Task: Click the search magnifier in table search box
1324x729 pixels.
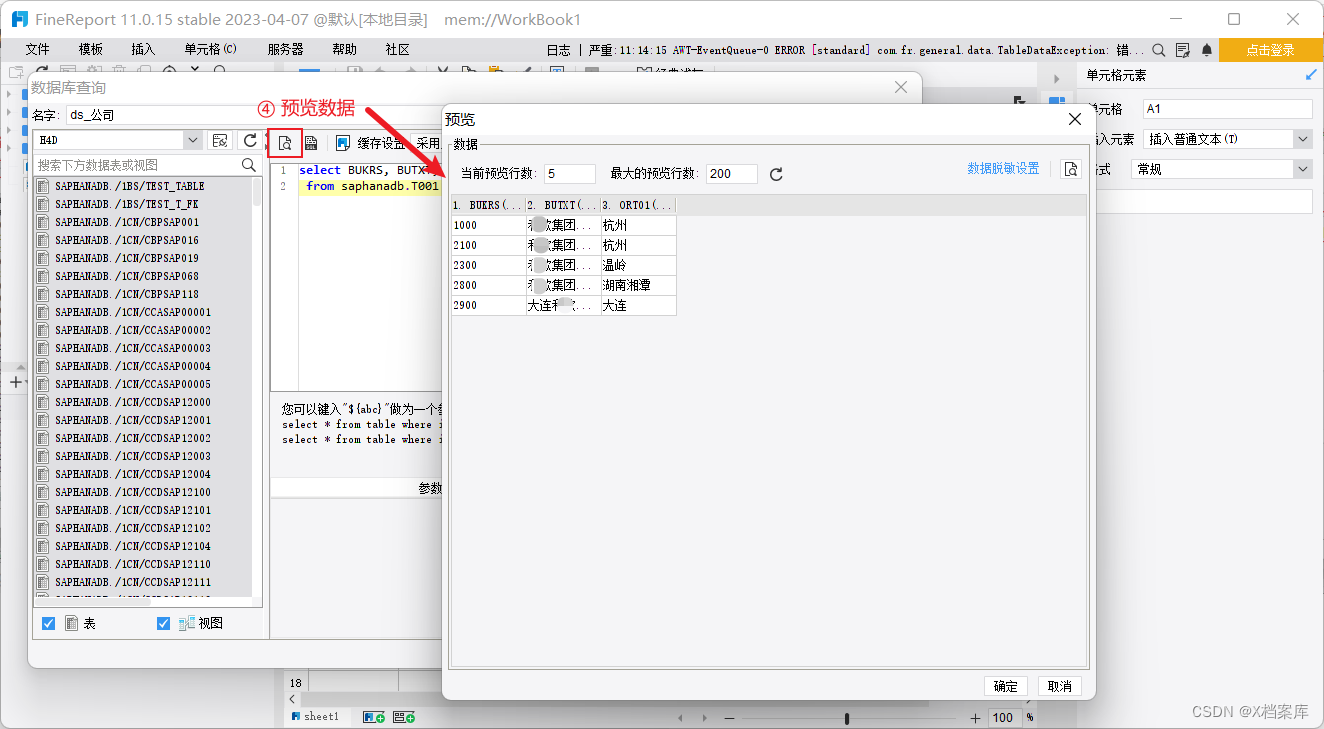Action: coord(249,165)
